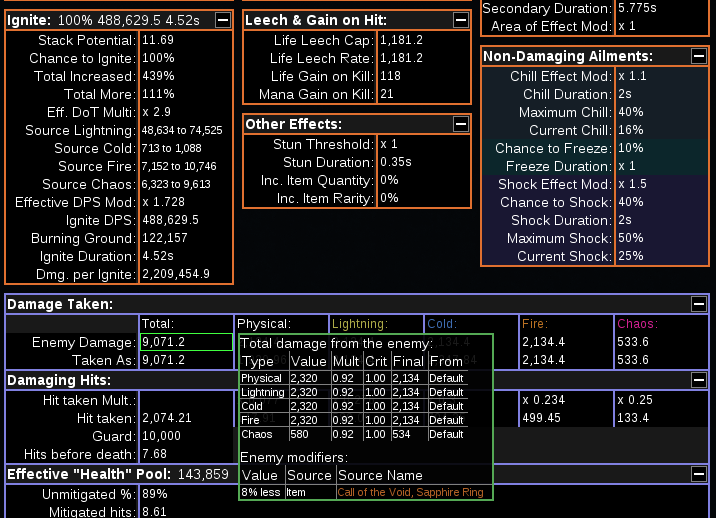The image size is (716, 518).
Task: Click the total Hit taken value 2,074.21
Action: pos(167,418)
